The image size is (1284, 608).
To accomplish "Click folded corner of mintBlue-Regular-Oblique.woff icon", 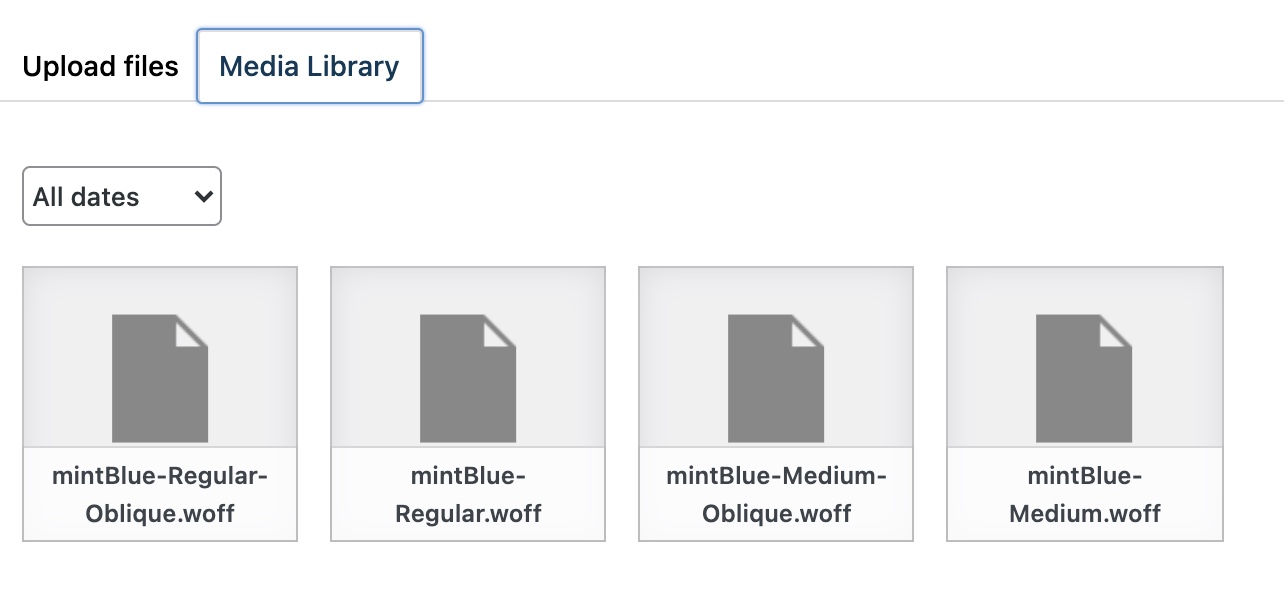I will pos(190,332).
